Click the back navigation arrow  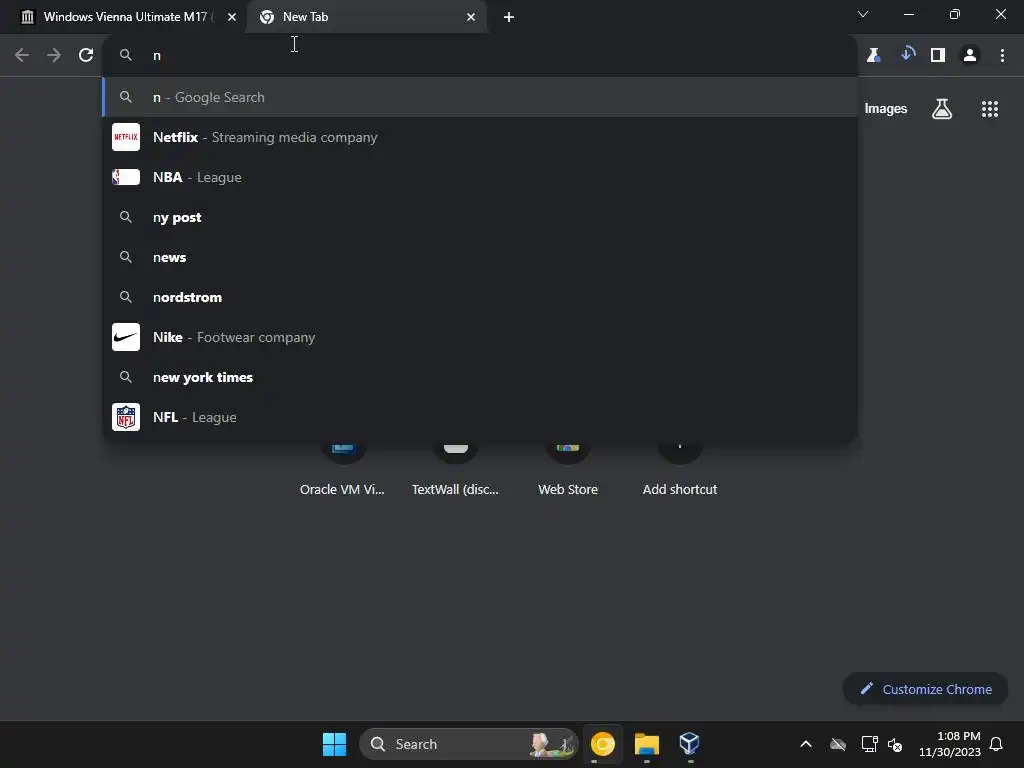coord(22,56)
